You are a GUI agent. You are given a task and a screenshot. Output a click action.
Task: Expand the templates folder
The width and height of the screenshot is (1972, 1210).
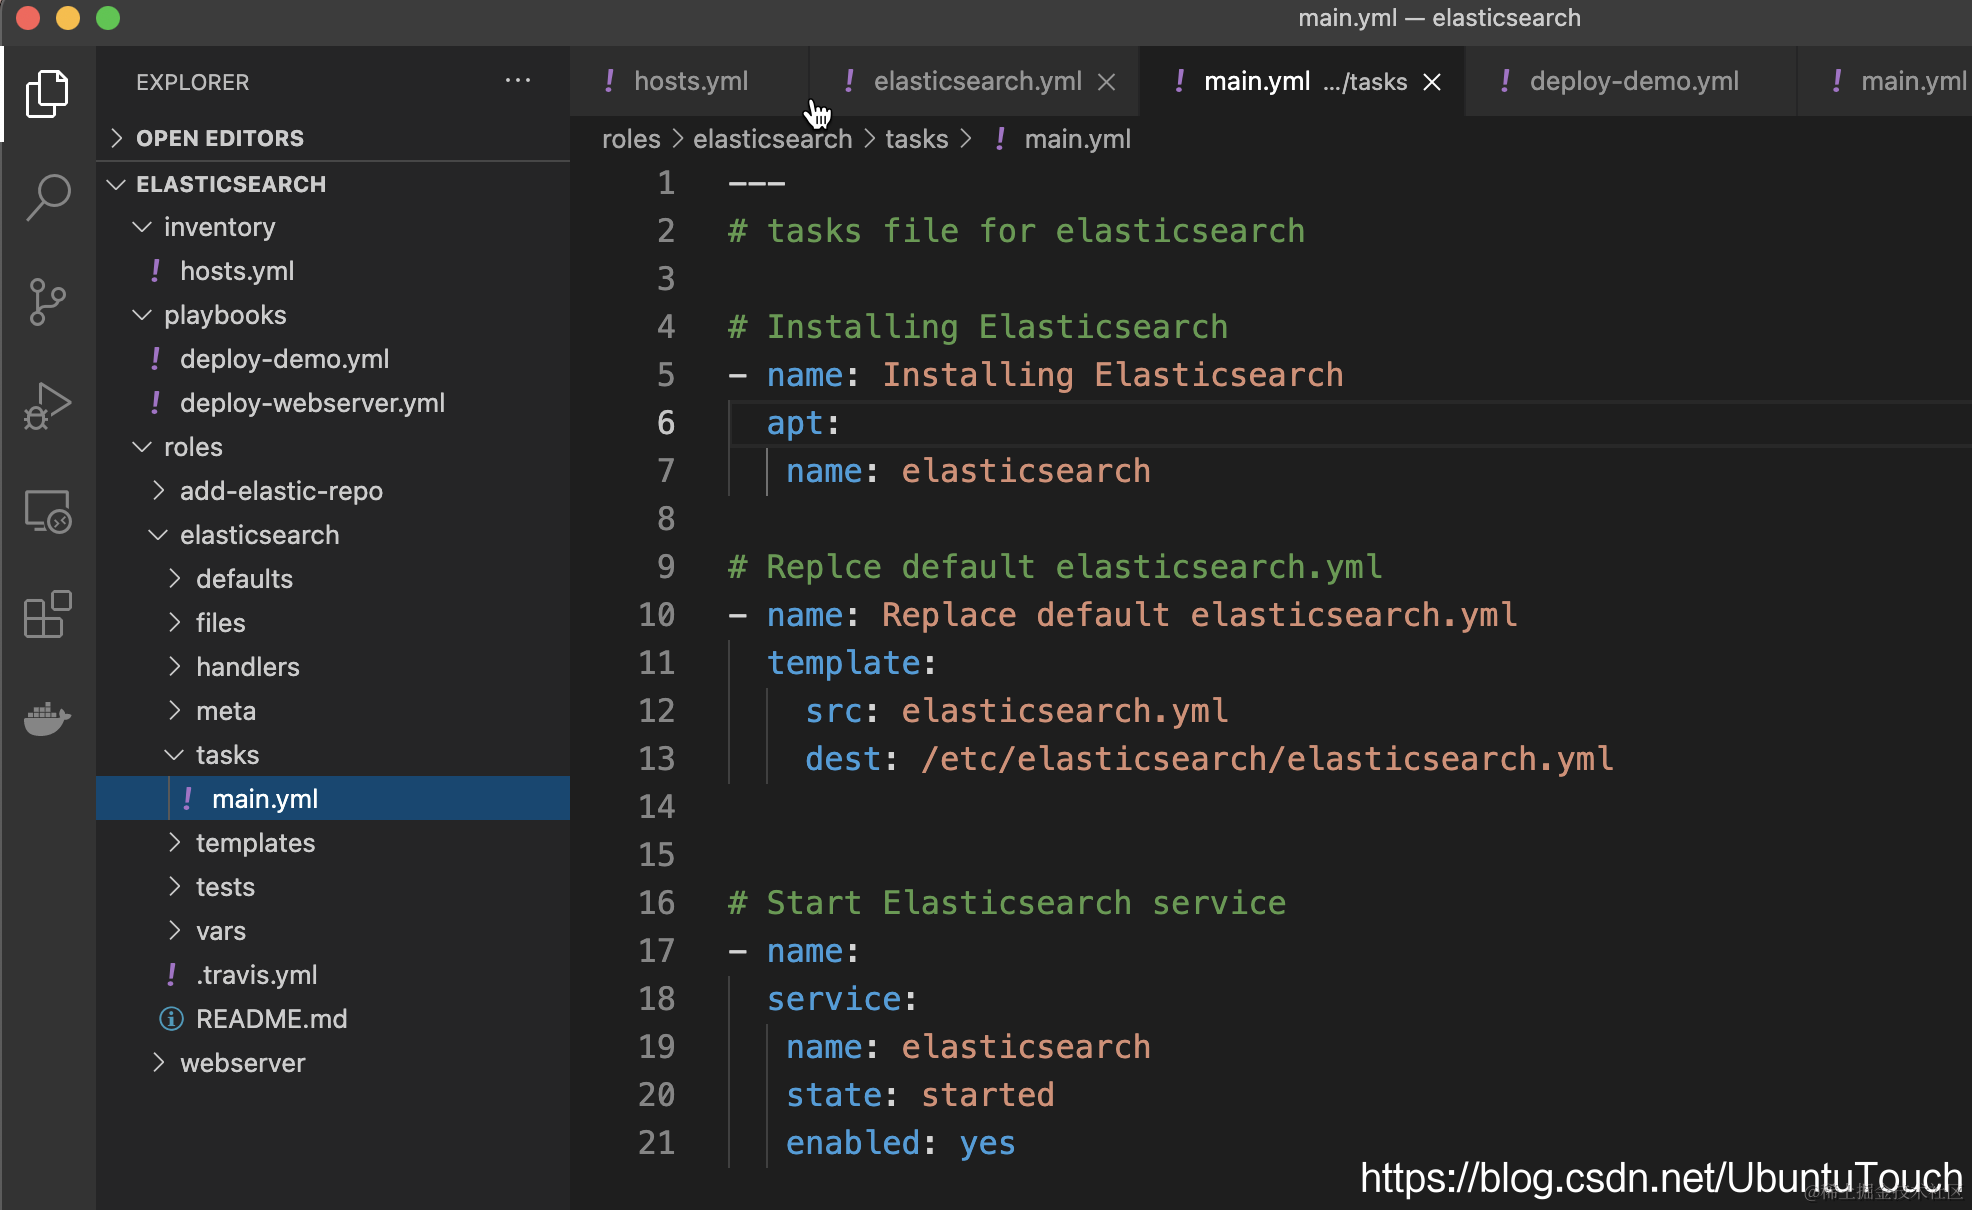(x=254, y=843)
